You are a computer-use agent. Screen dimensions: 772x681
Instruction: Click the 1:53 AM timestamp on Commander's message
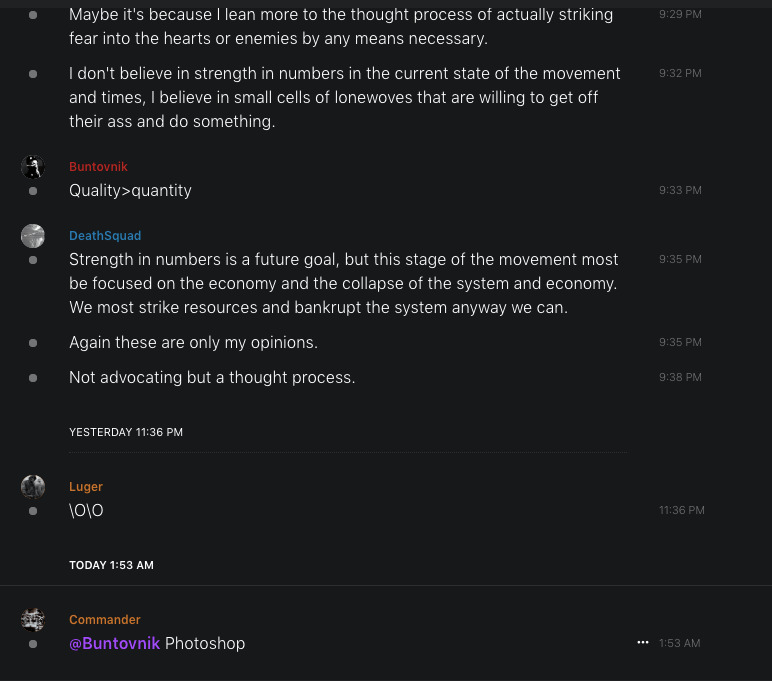tap(679, 643)
